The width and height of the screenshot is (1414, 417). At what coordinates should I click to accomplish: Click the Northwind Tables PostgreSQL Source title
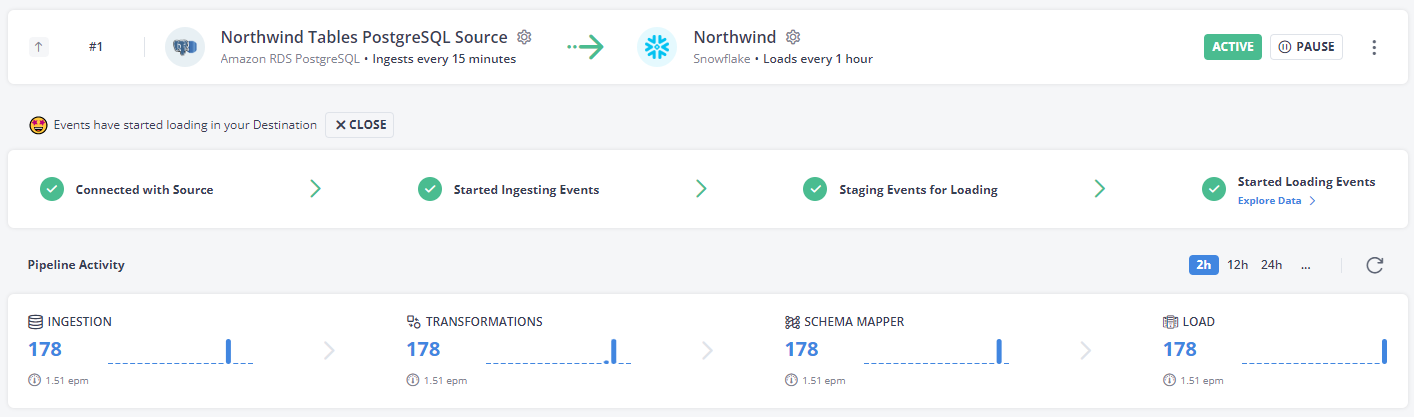364,37
